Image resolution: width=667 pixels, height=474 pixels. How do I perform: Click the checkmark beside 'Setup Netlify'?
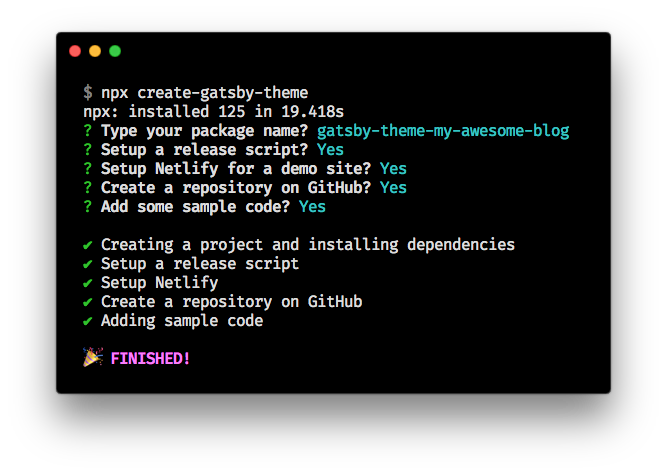coord(88,283)
